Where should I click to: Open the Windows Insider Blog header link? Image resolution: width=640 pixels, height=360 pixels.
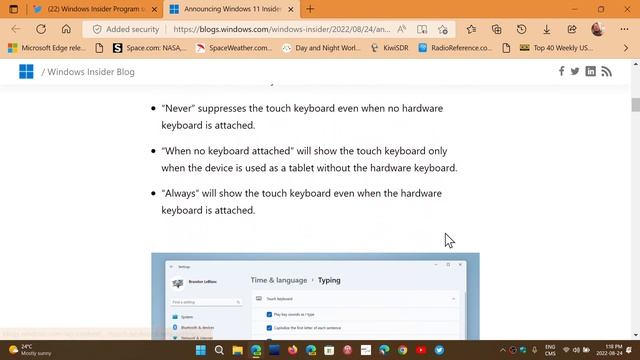click(91, 72)
